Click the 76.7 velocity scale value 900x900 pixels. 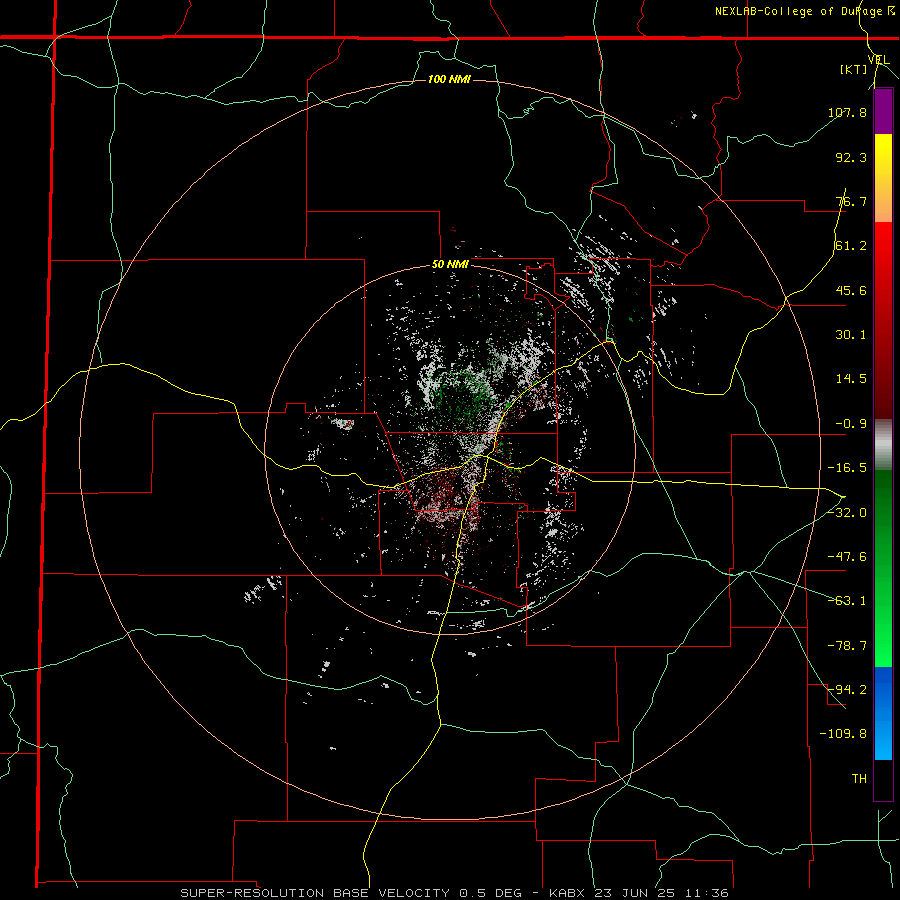click(x=851, y=201)
